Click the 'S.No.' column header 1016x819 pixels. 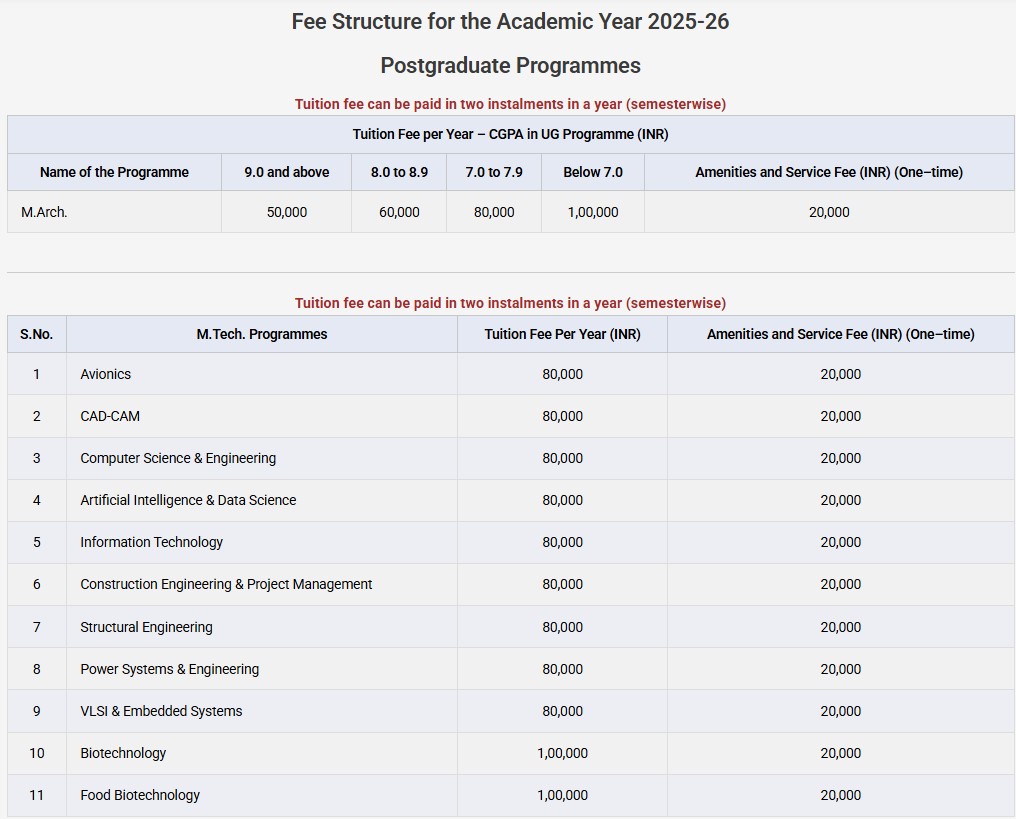(x=36, y=334)
